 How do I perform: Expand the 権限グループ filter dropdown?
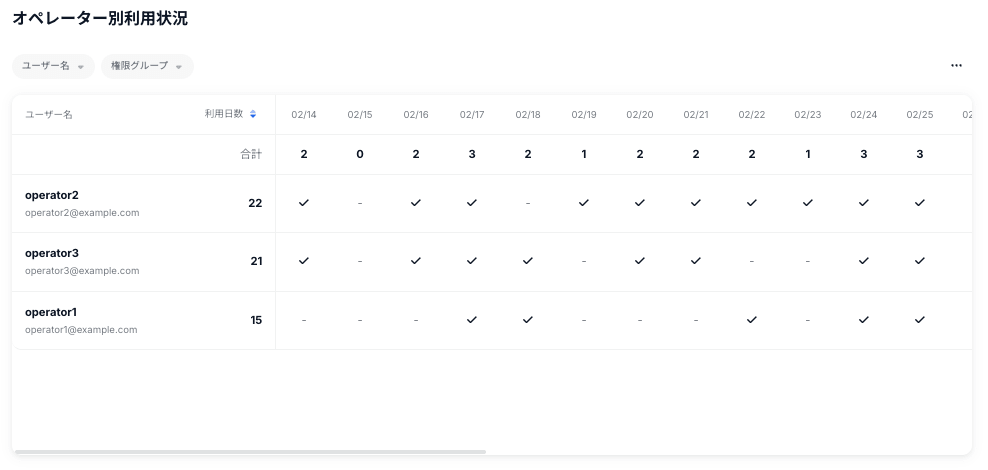click(x=147, y=66)
